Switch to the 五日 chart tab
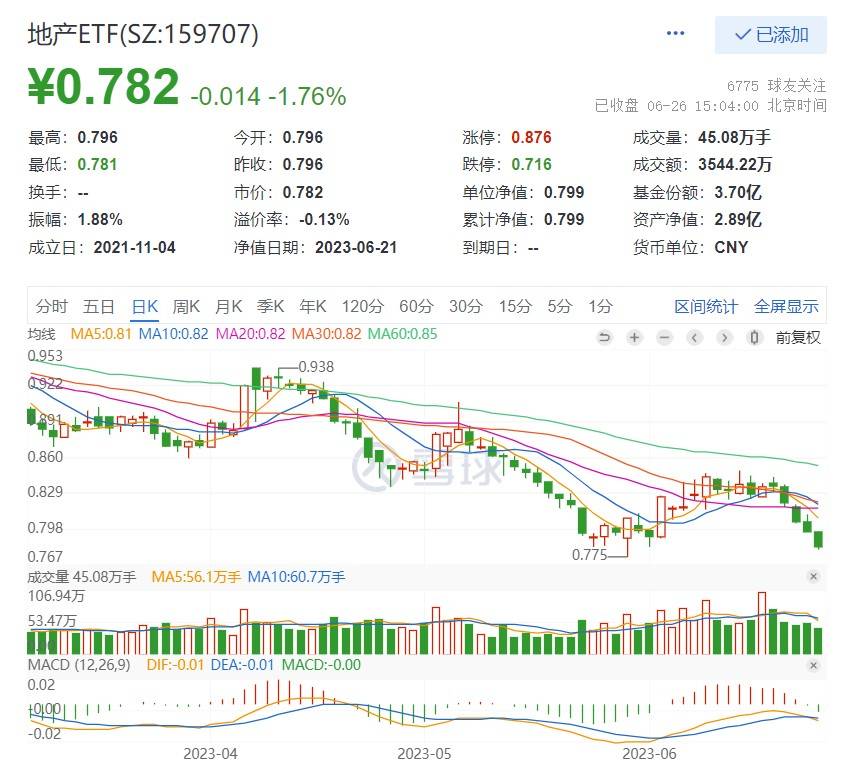The width and height of the screenshot is (856, 775). (x=99, y=306)
